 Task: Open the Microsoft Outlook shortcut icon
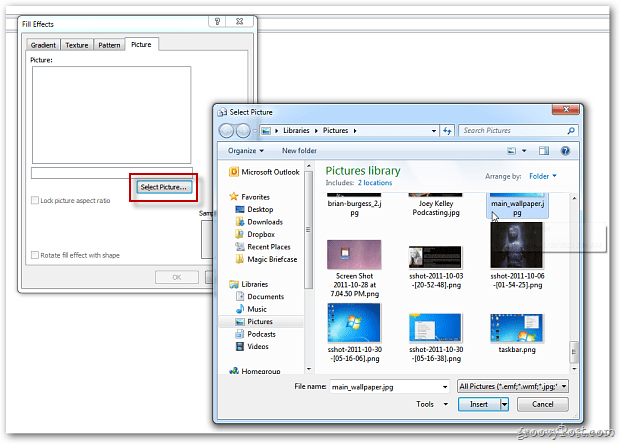234,172
